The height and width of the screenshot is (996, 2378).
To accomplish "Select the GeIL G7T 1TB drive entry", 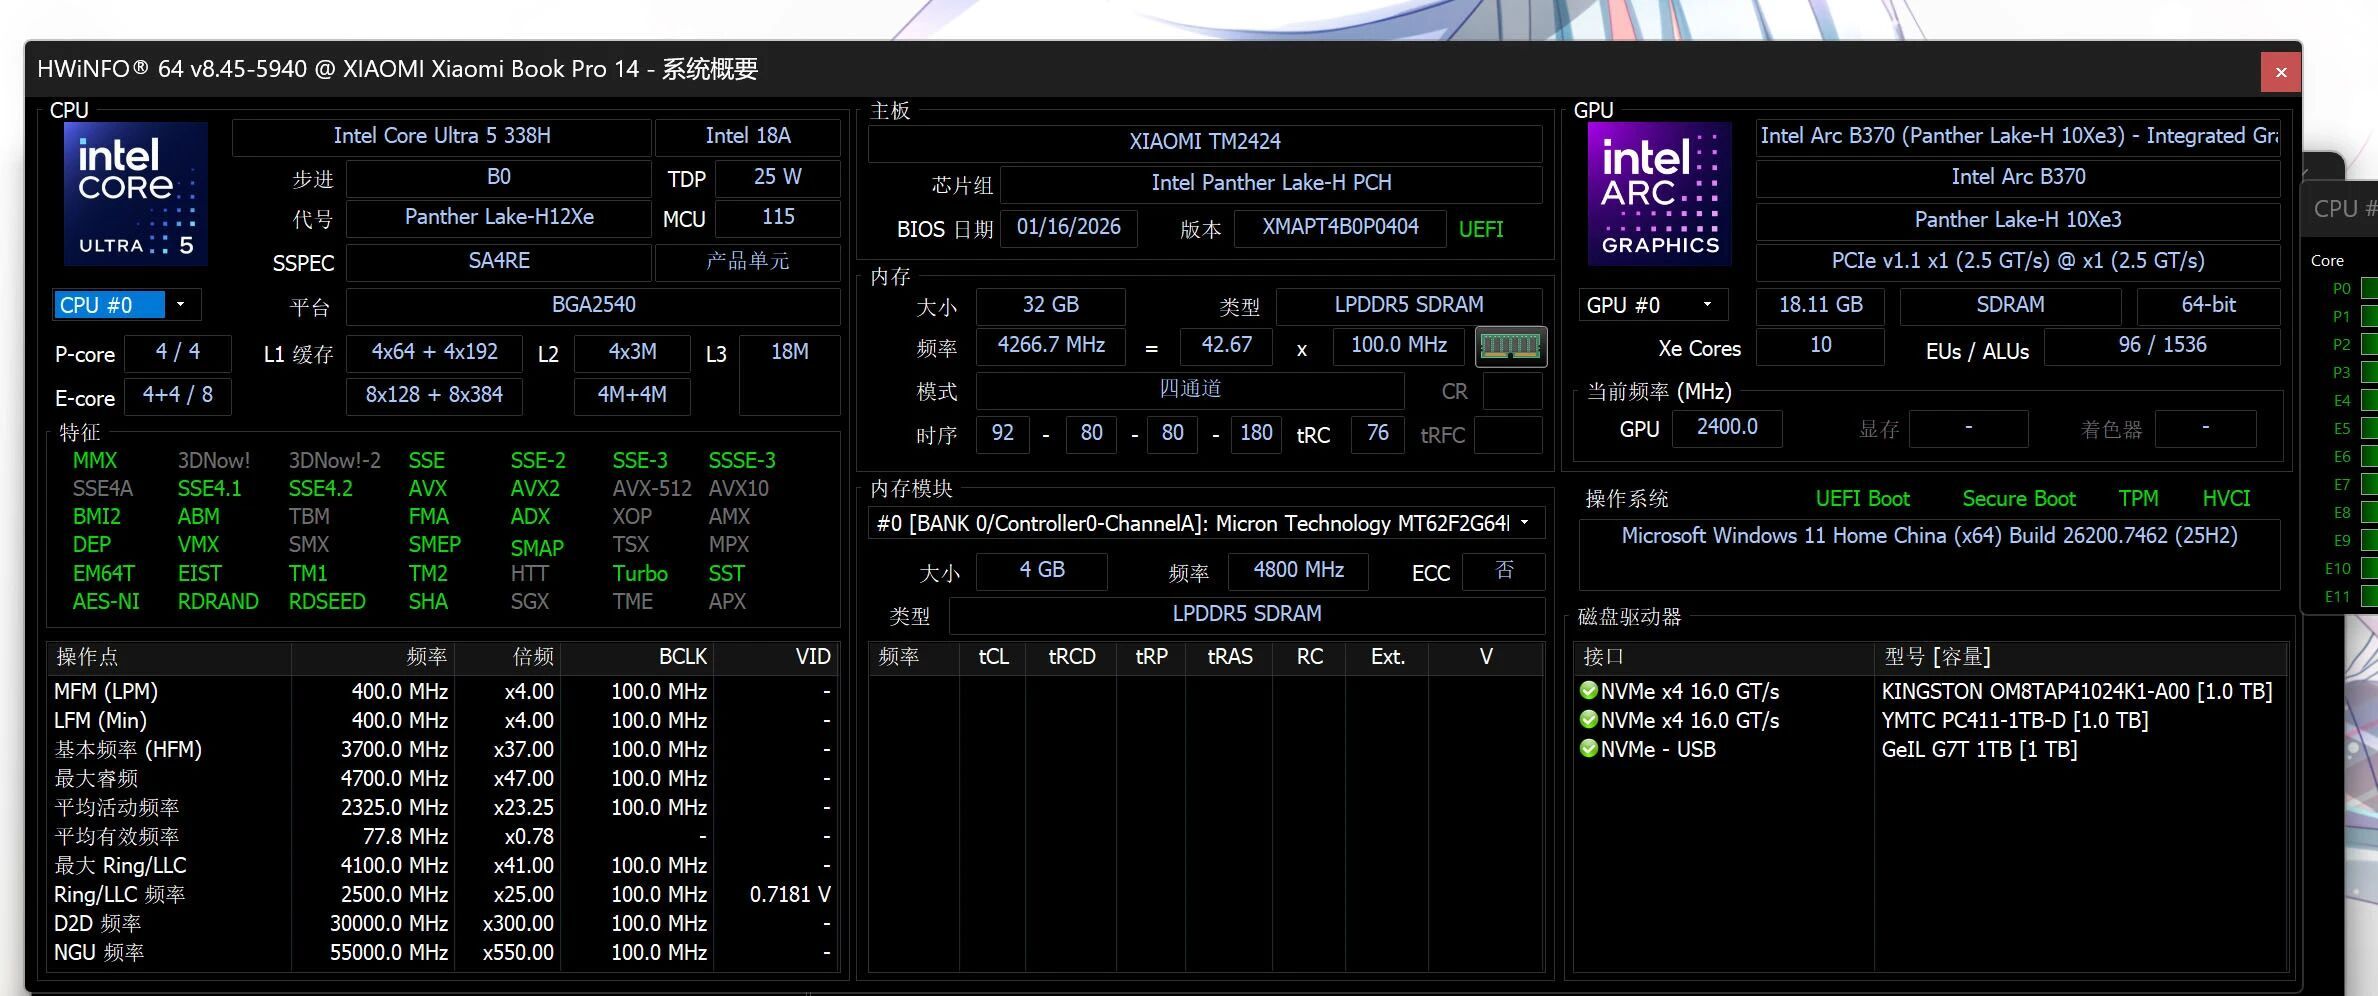I will [x=1929, y=749].
